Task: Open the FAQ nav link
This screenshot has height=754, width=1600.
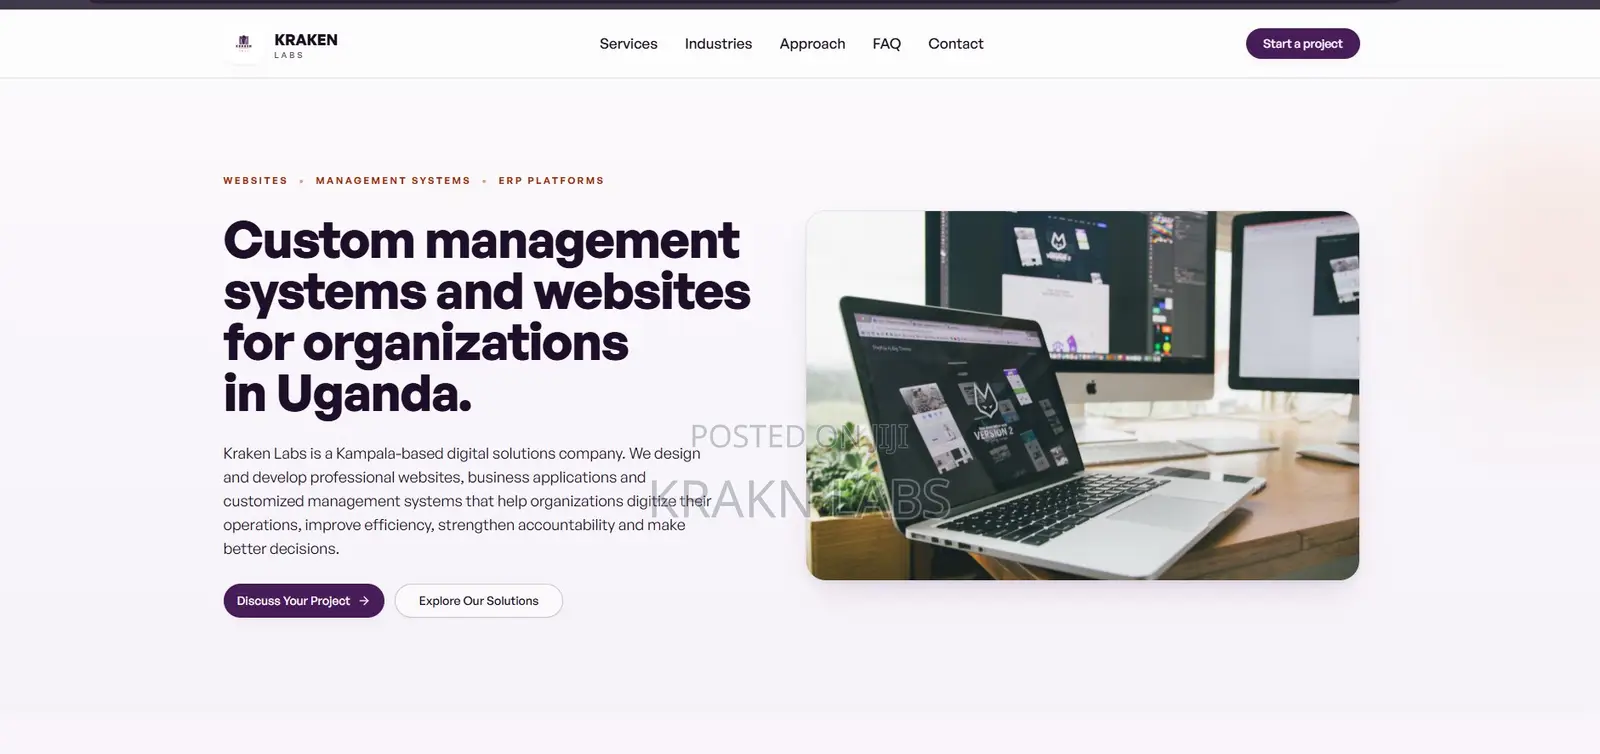Action: pyautogui.click(x=886, y=44)
